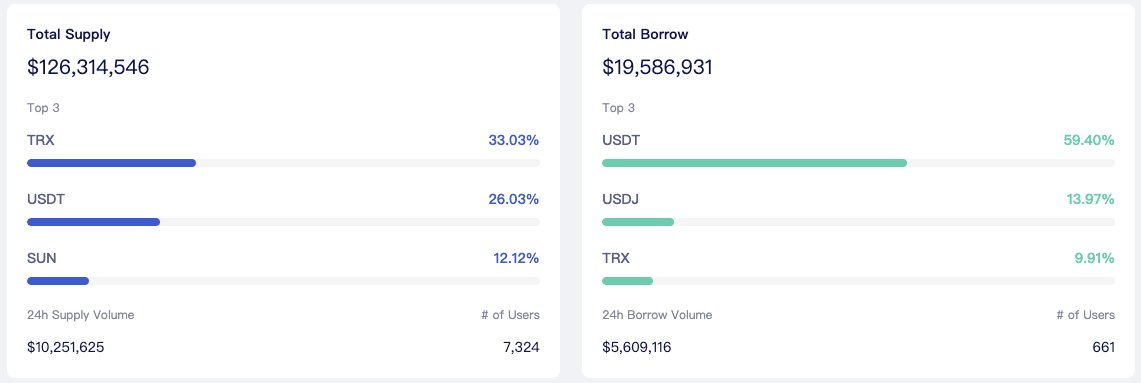Click the TRX label under Total Supply
1141x383 pixels.
point(41,141)
